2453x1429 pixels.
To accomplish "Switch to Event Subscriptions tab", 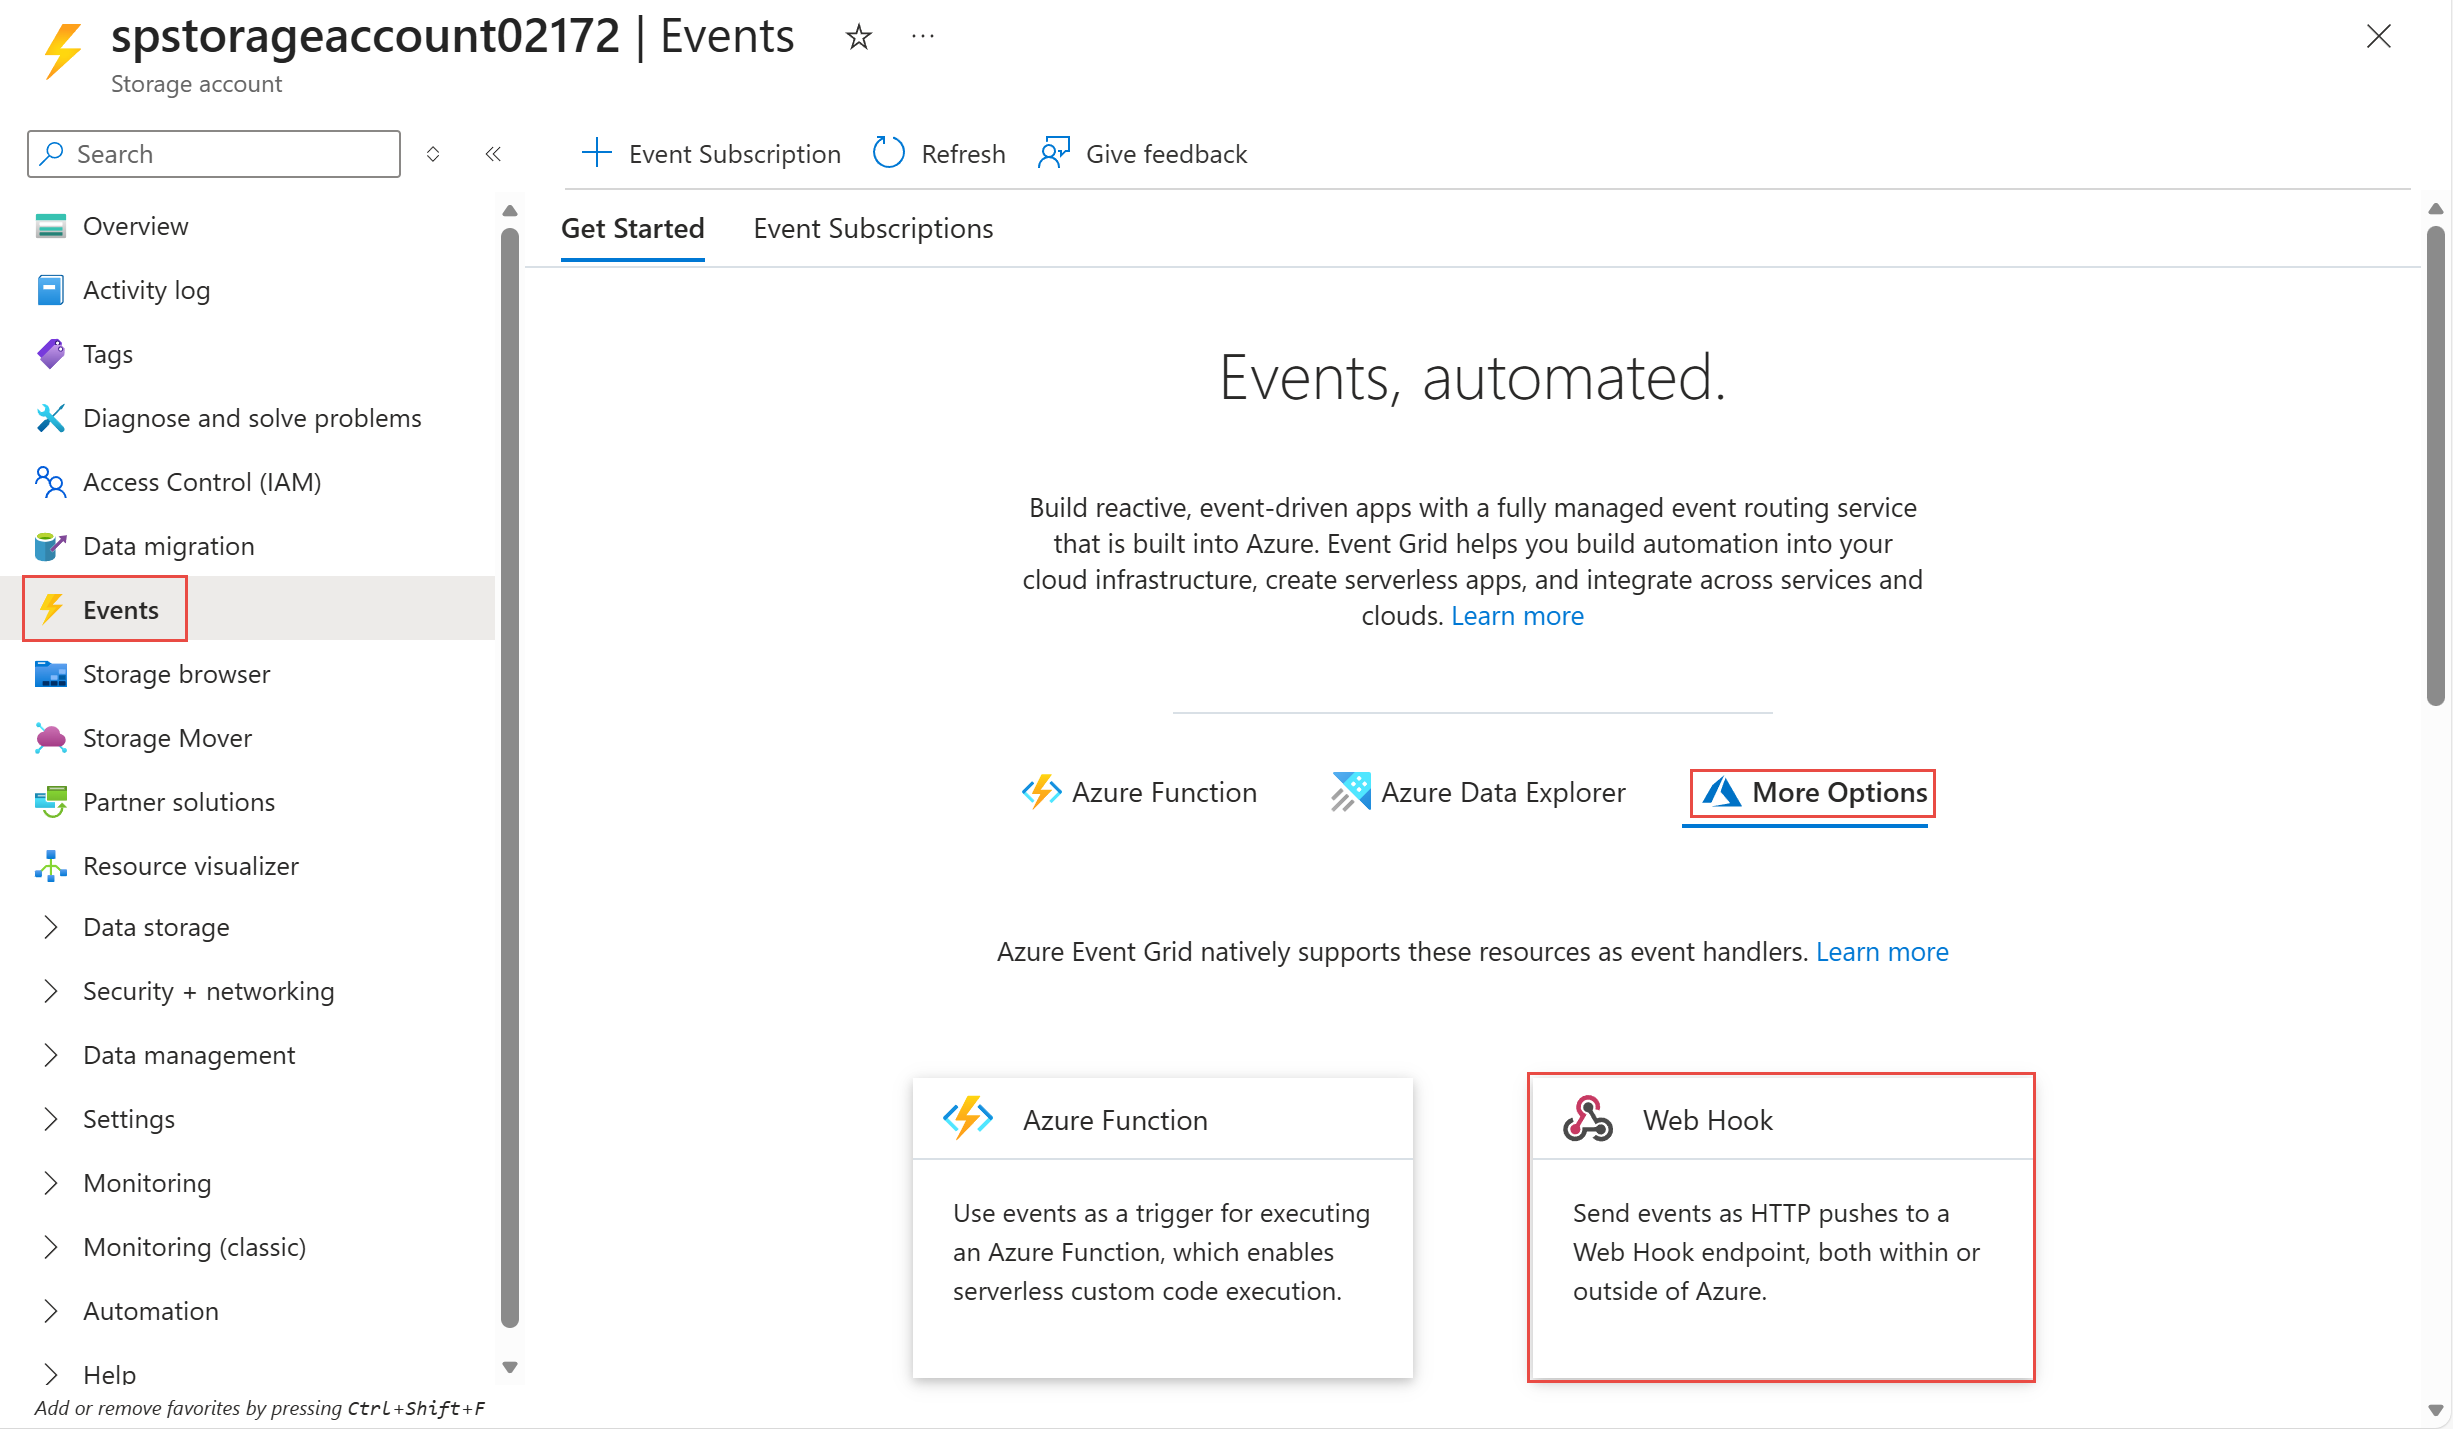I will click(873, 229).
